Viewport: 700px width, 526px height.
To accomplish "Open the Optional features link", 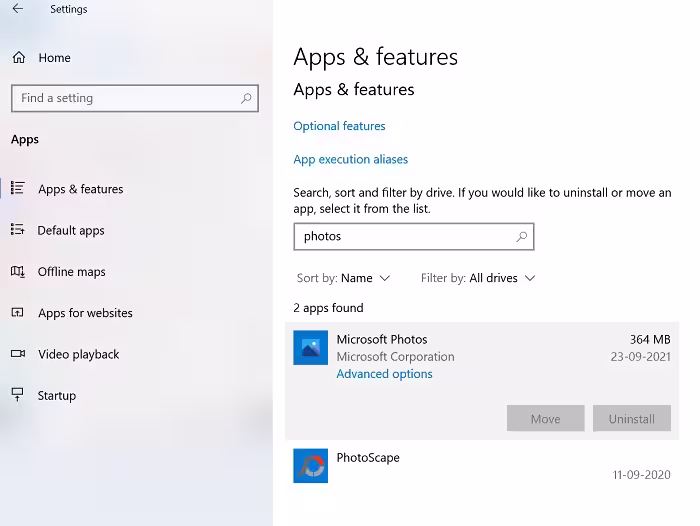I will pos(339,126).
